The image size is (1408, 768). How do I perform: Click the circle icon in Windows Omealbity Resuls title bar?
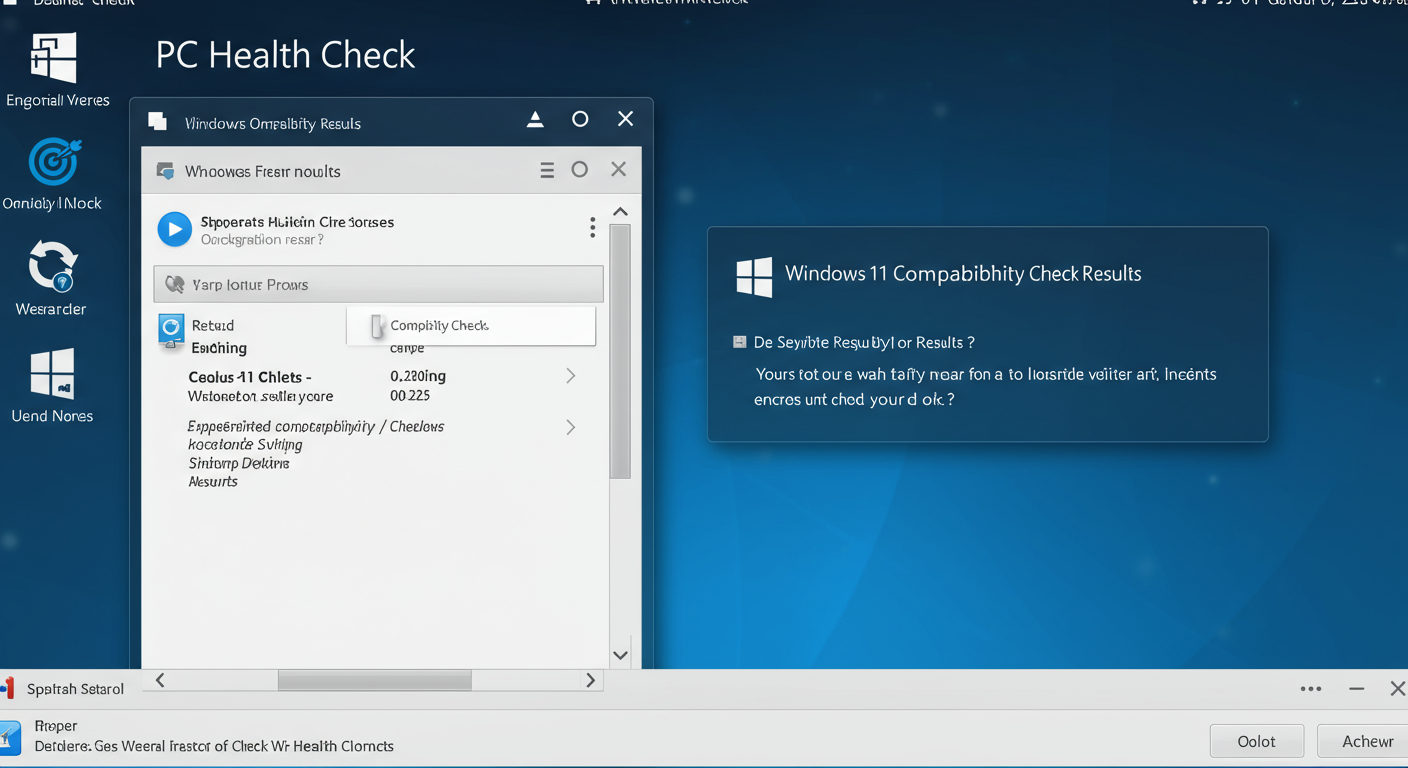click(580, 119)
